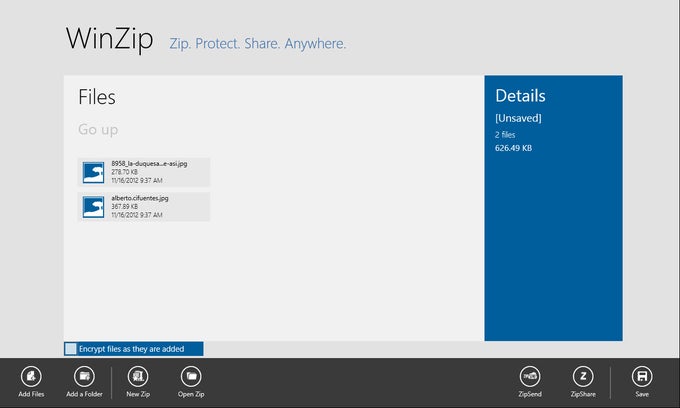680x408 pixels.
Task: Click the Add Files icon
Action: tap(31, 376)
